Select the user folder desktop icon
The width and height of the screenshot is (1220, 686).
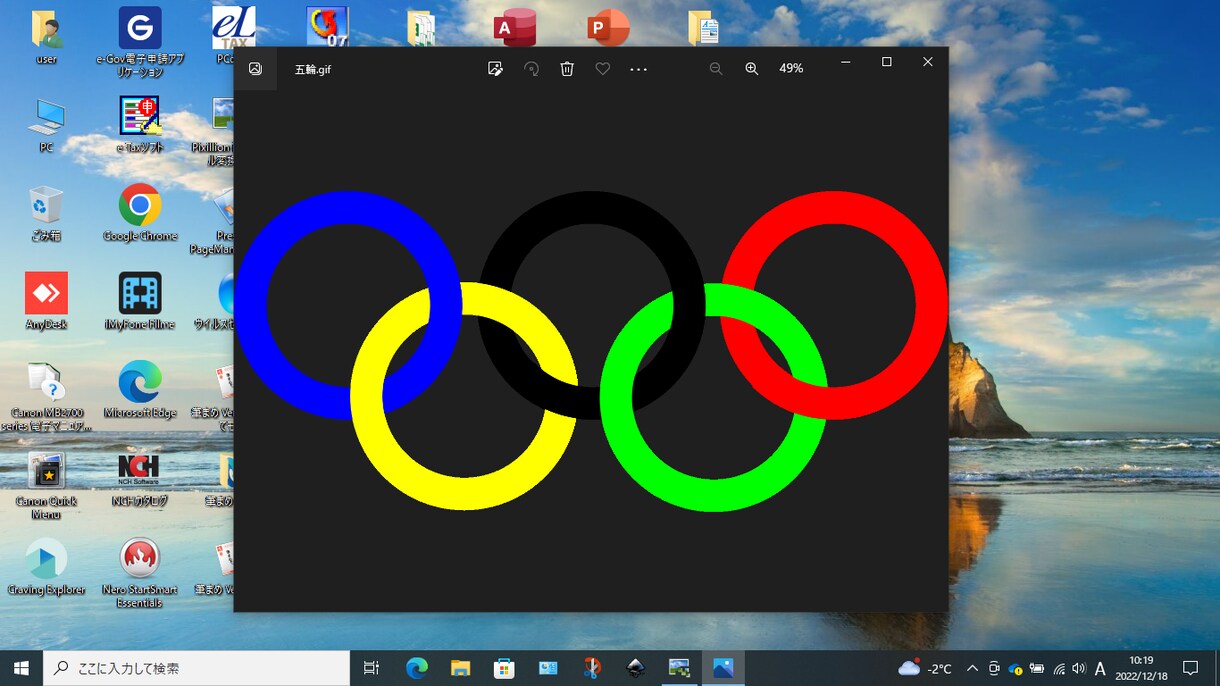pyautogui.click(x=46, y=36)
